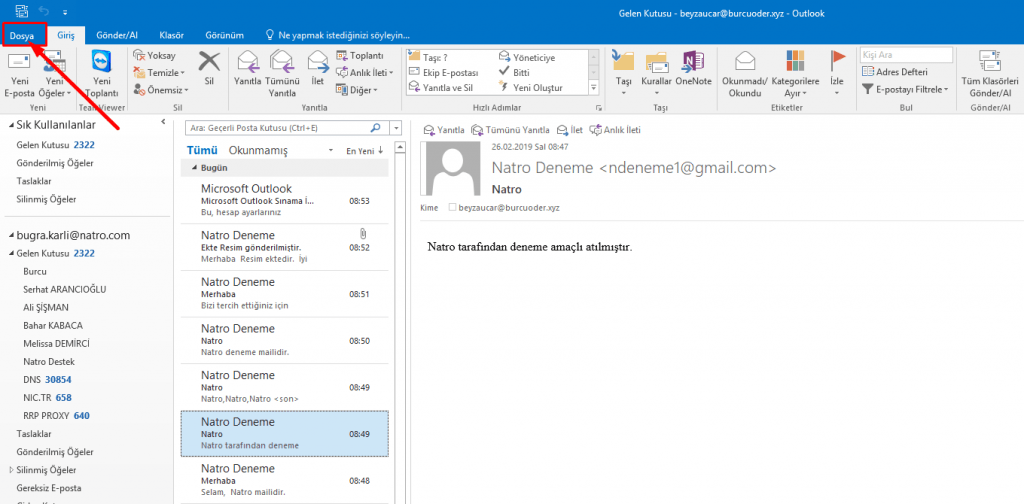
Task: Open the Taşı folder dropdown in the ribbon
Action: tap(623, 74)
